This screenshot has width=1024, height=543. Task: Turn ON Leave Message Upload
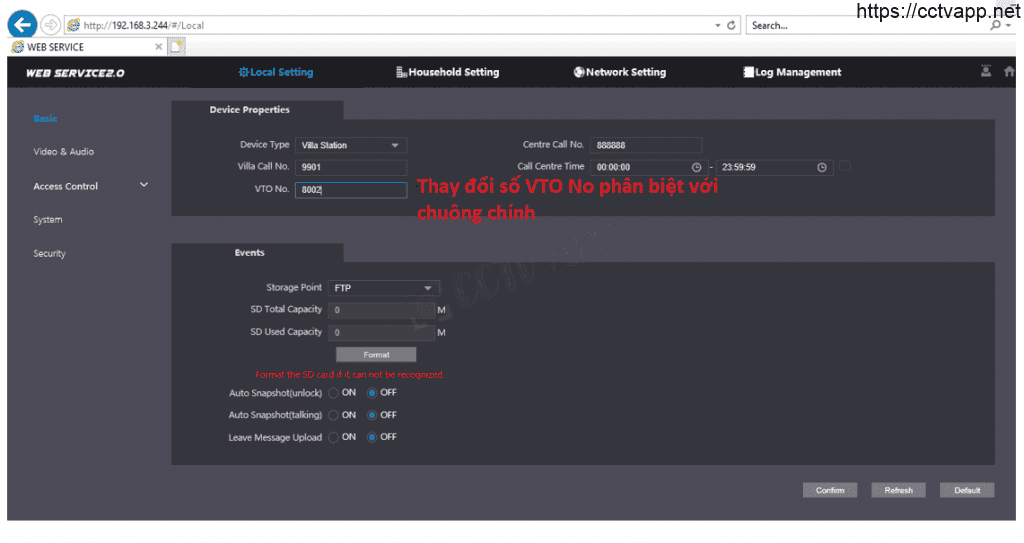click(x=334, y=437)
